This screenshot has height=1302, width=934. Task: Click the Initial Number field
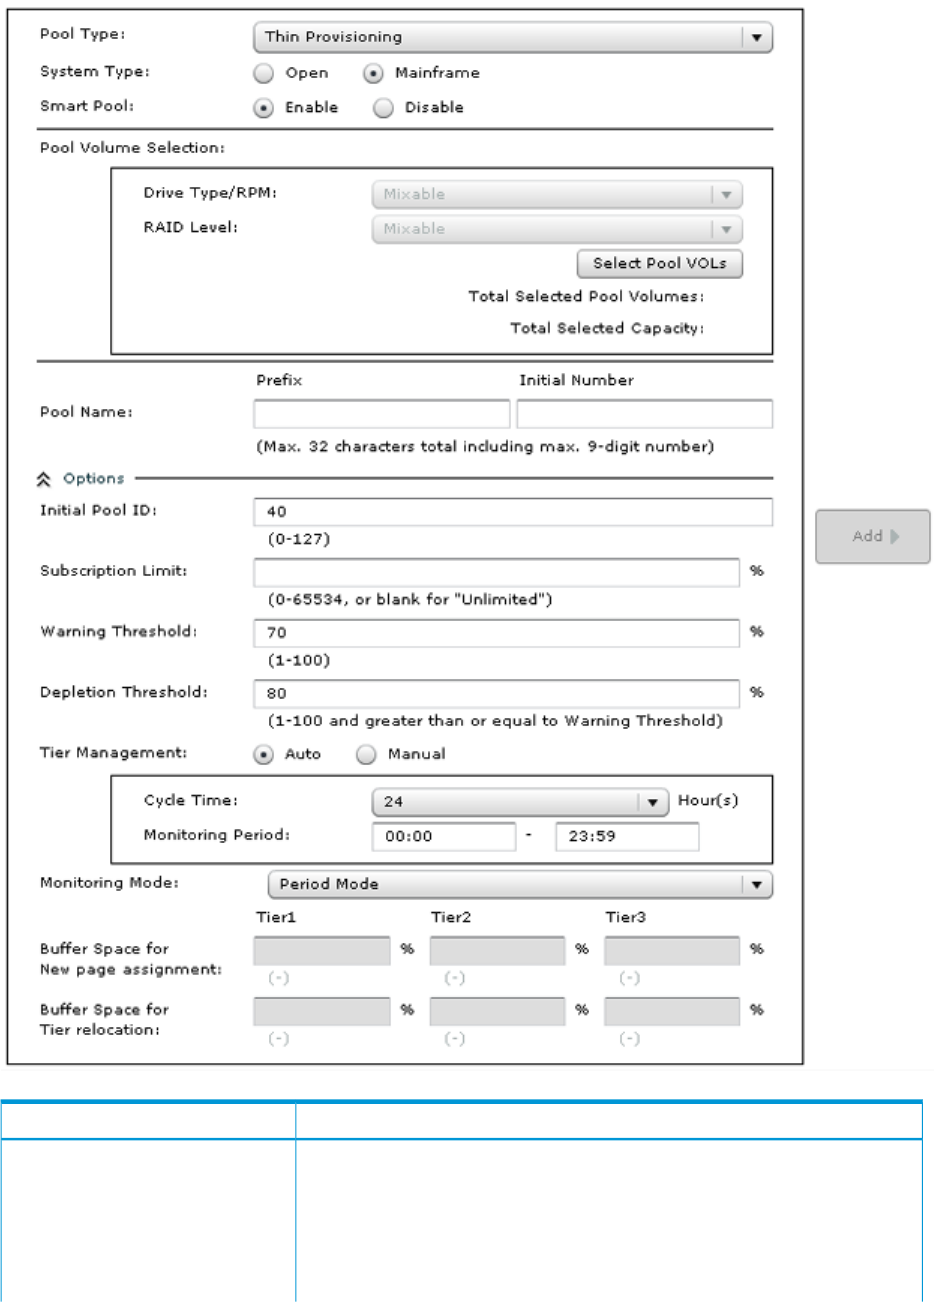coord(645,413)
